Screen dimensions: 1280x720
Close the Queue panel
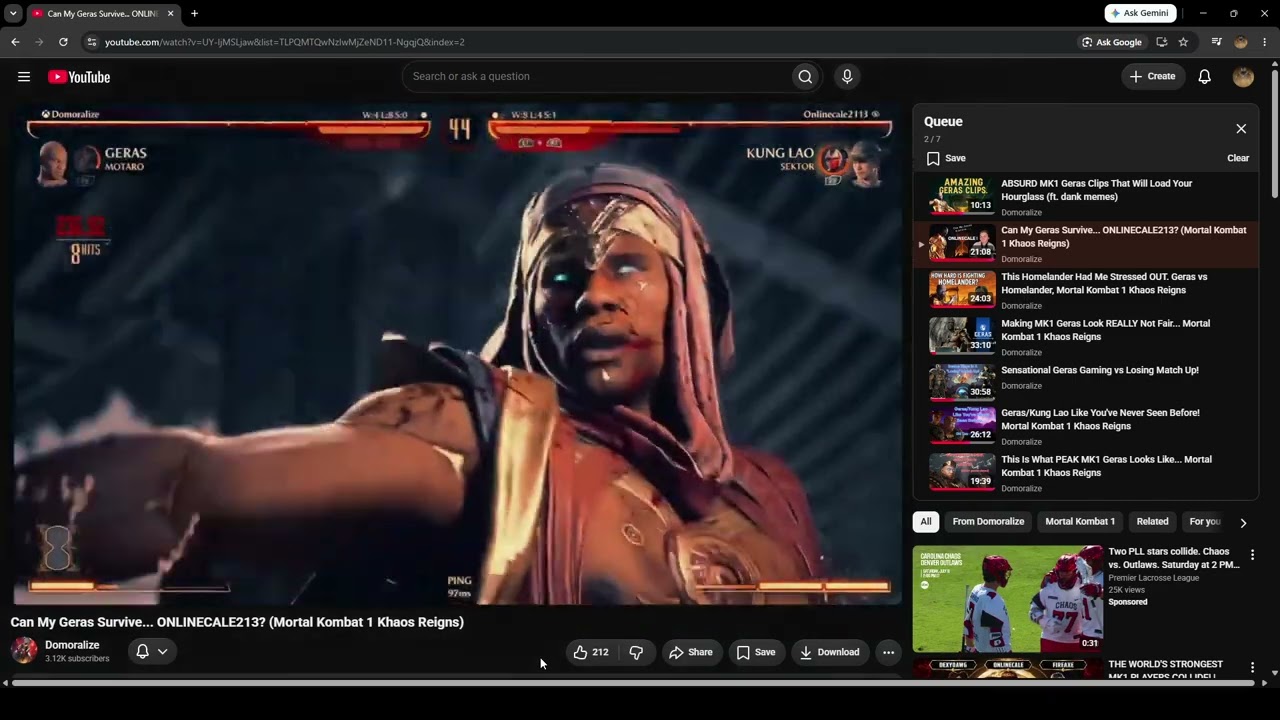coord(1241,129)
